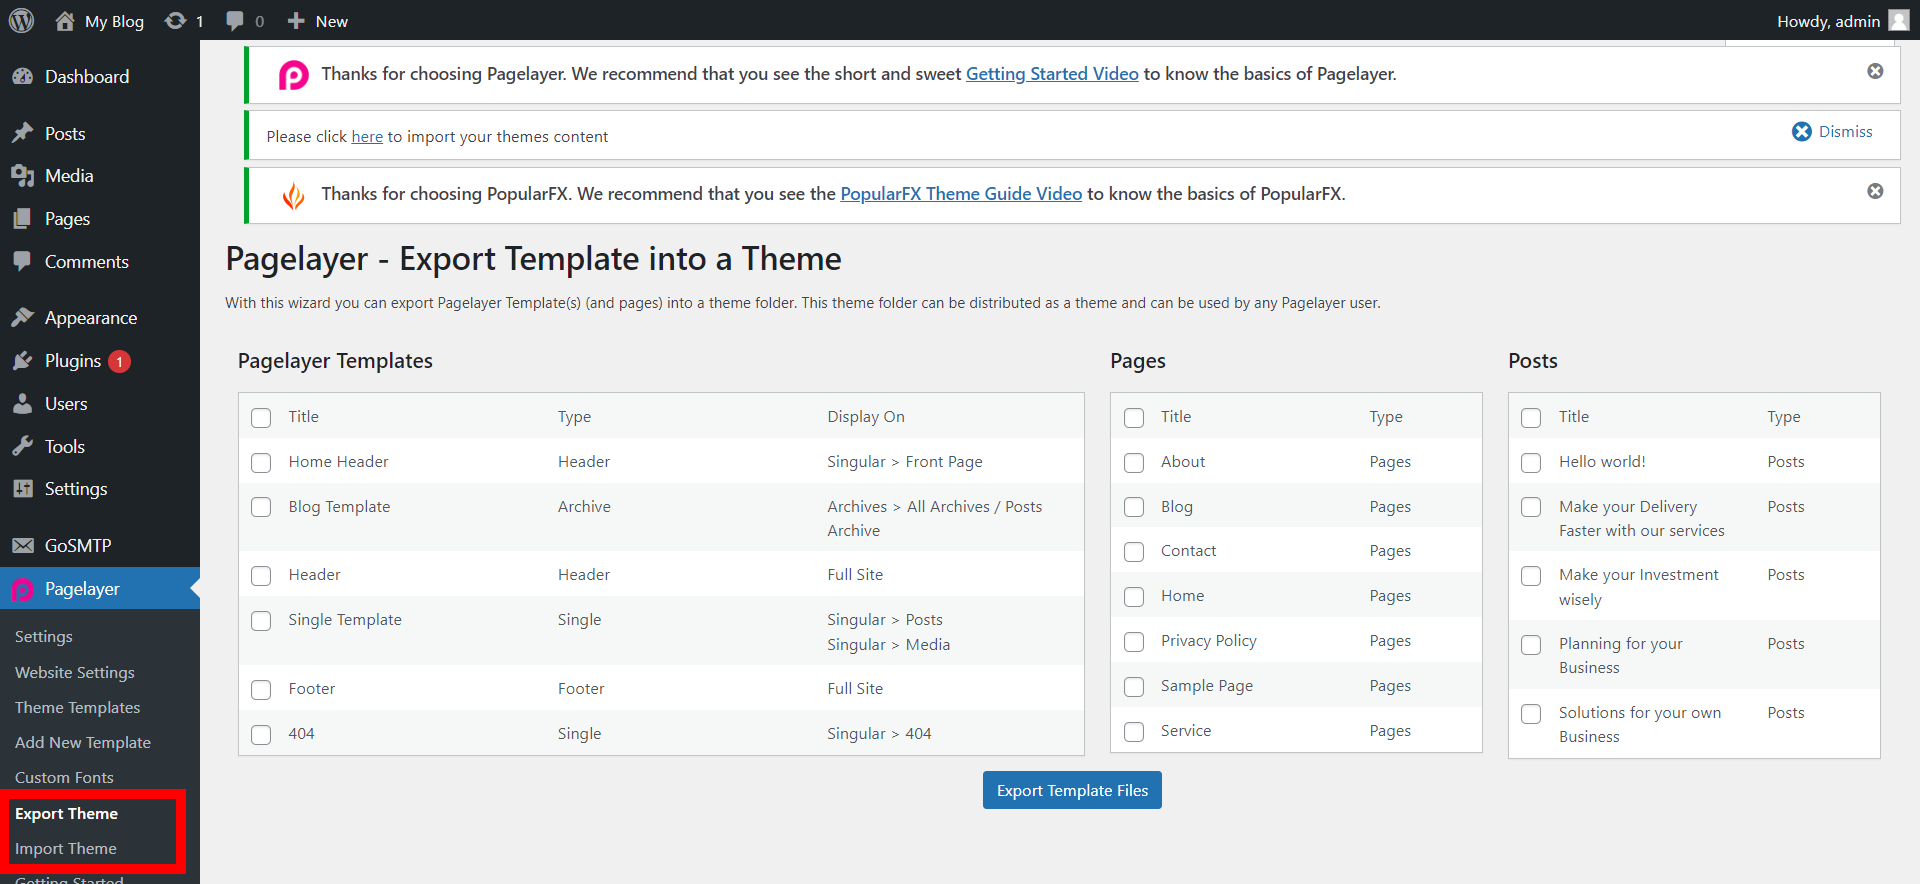Open the Getting Started Video link

coord(1052,74)
